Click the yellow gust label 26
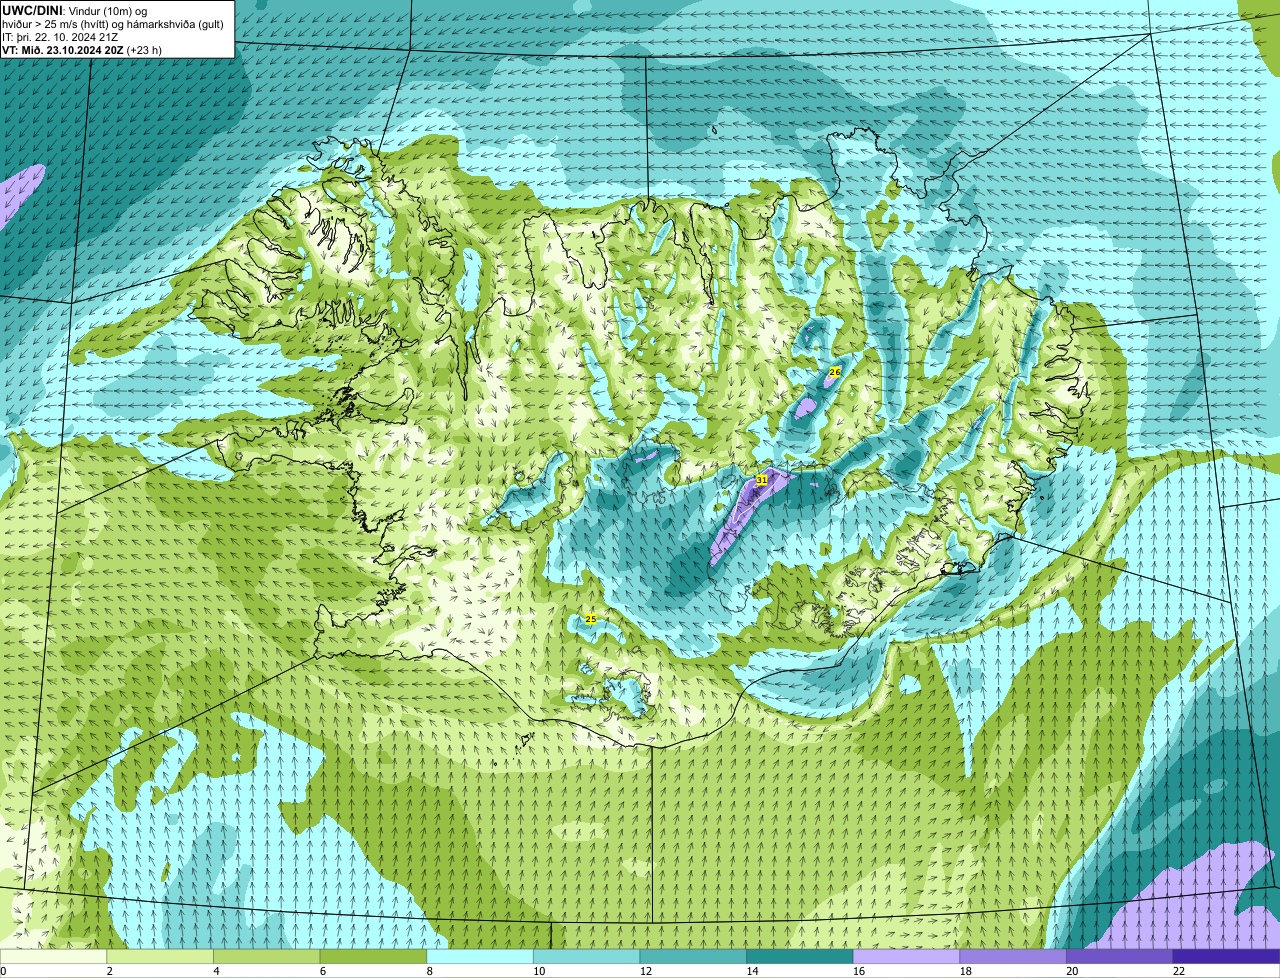The image size is (1280, 978). click(835, 371)
